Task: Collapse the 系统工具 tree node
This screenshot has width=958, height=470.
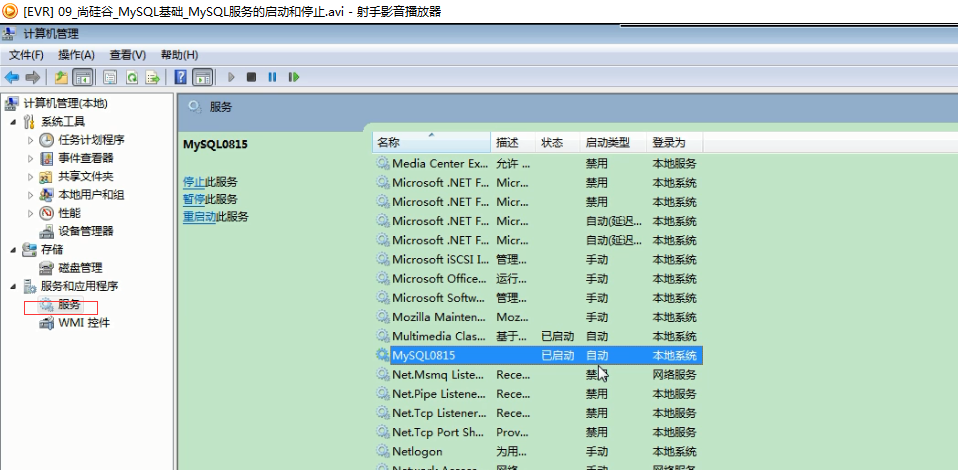Action: 13,122
